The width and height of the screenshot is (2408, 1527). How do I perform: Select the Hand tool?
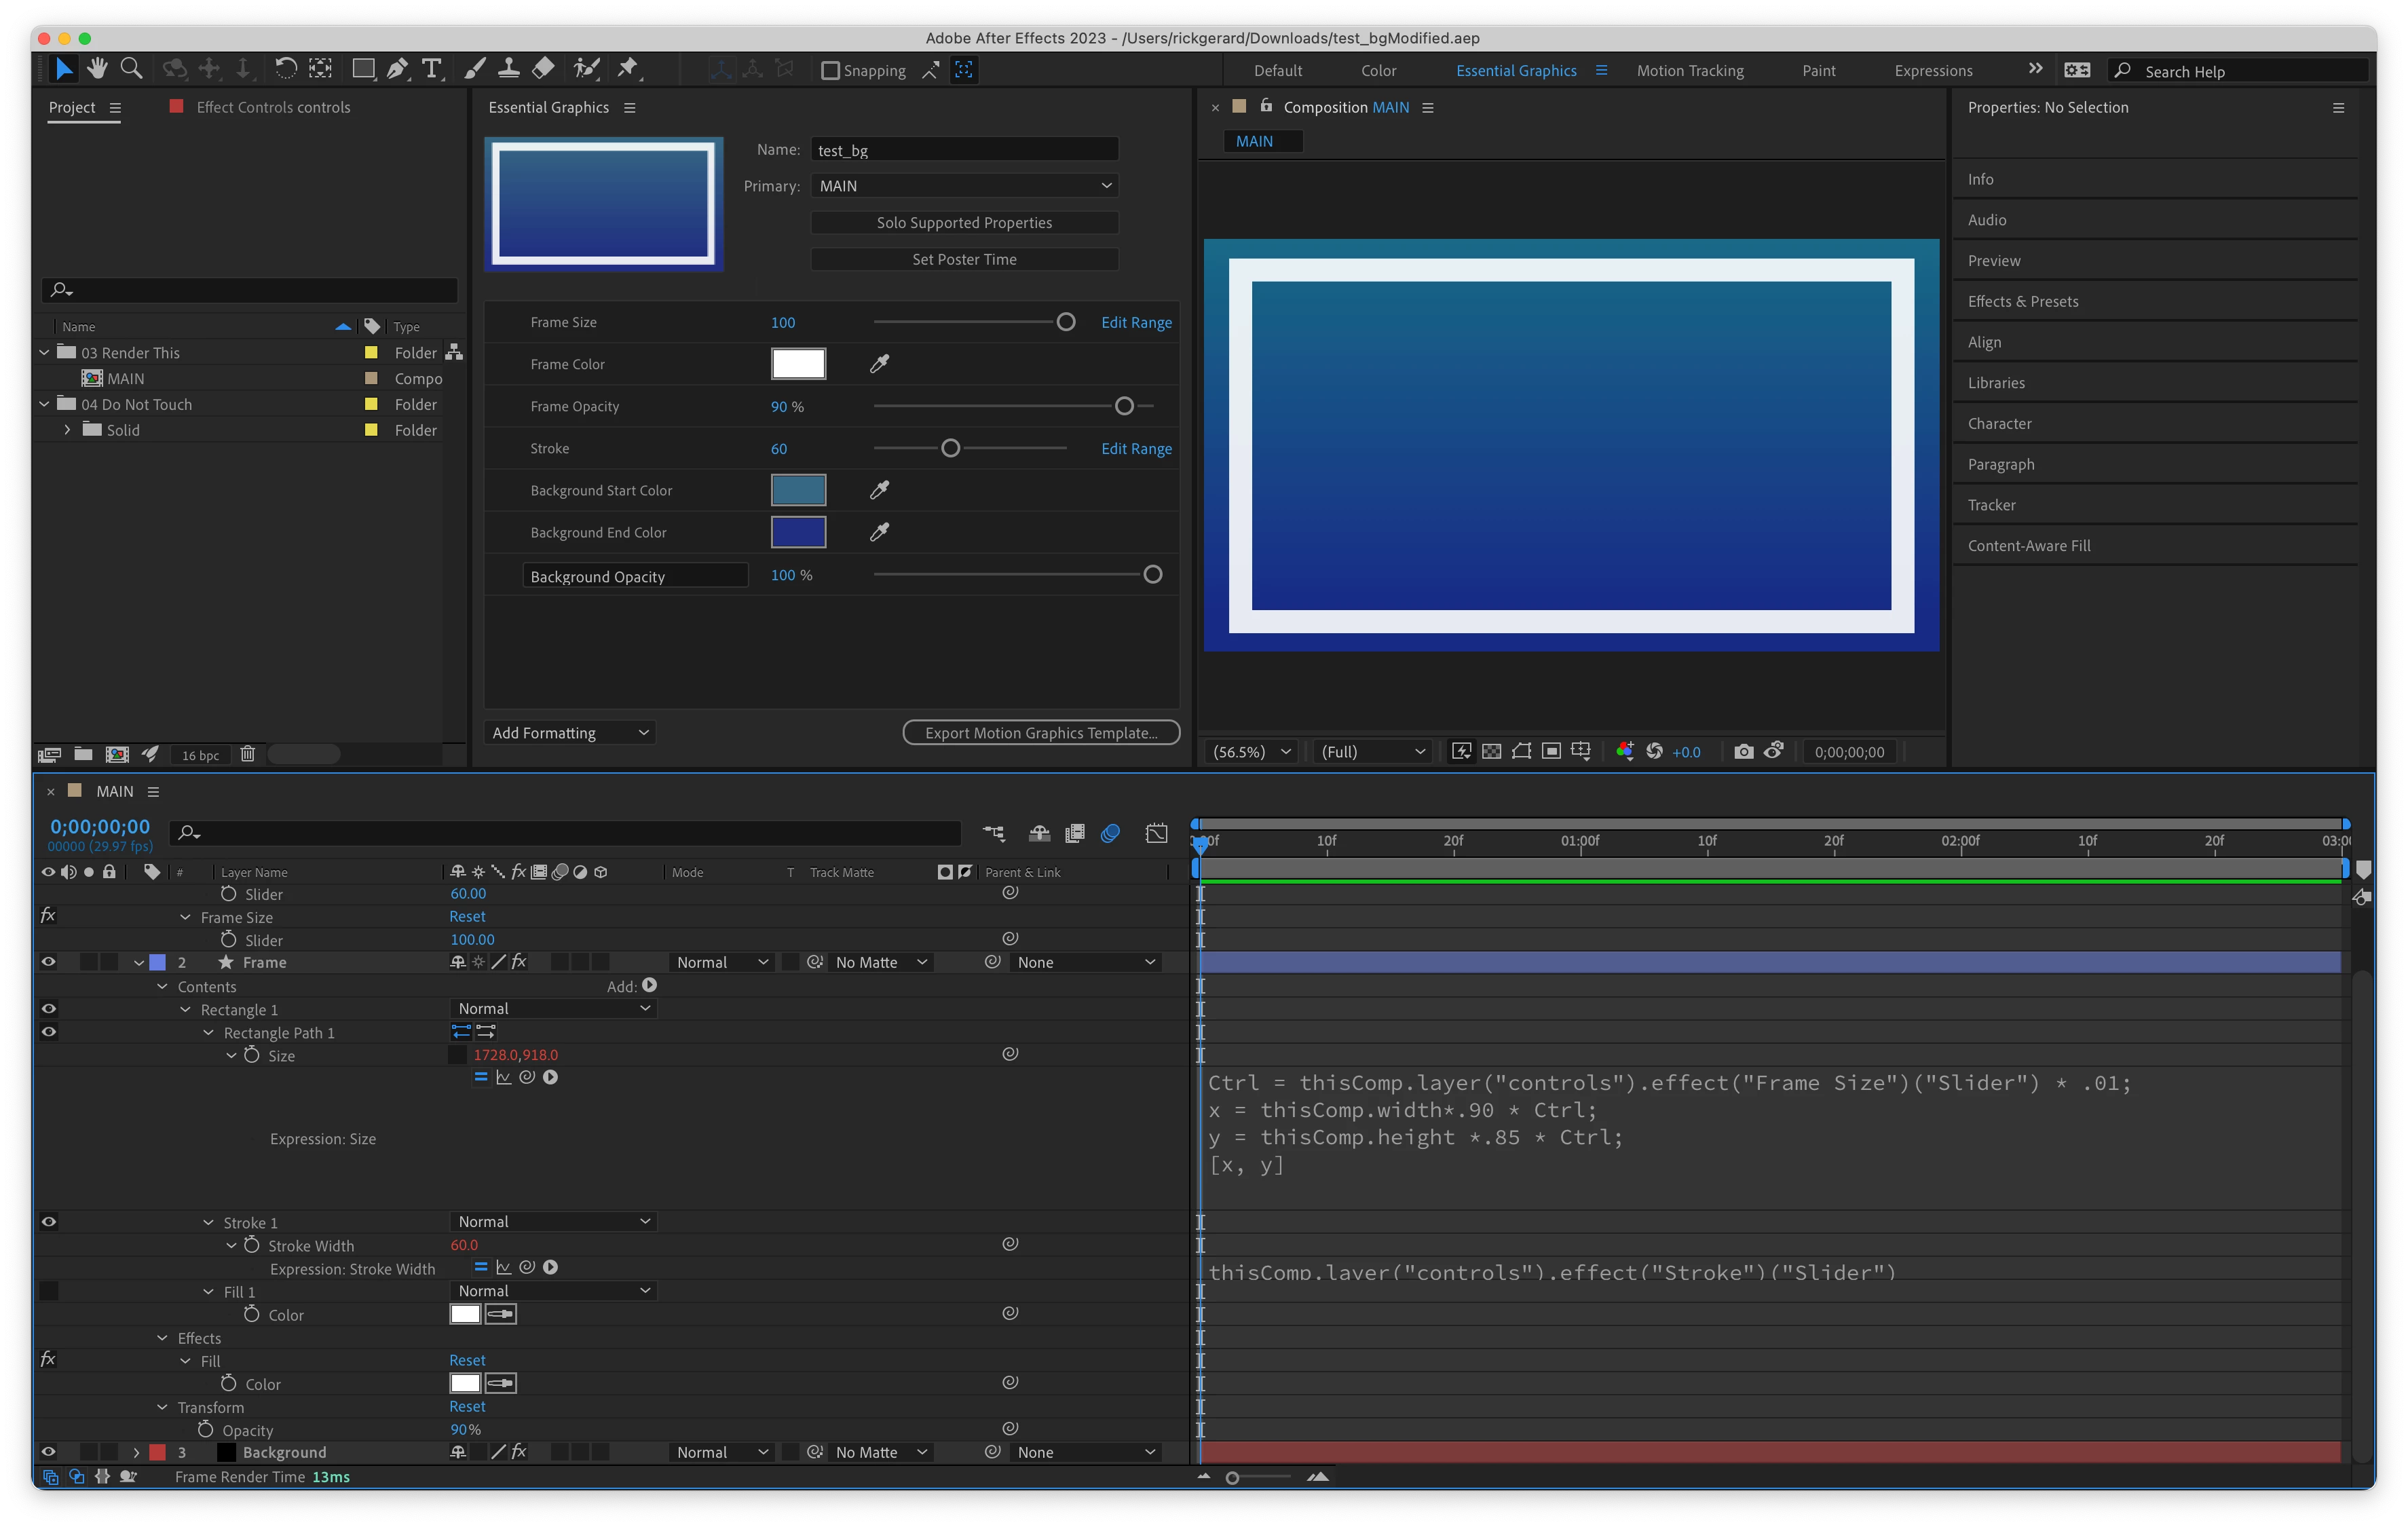click(x=97, y=69)
